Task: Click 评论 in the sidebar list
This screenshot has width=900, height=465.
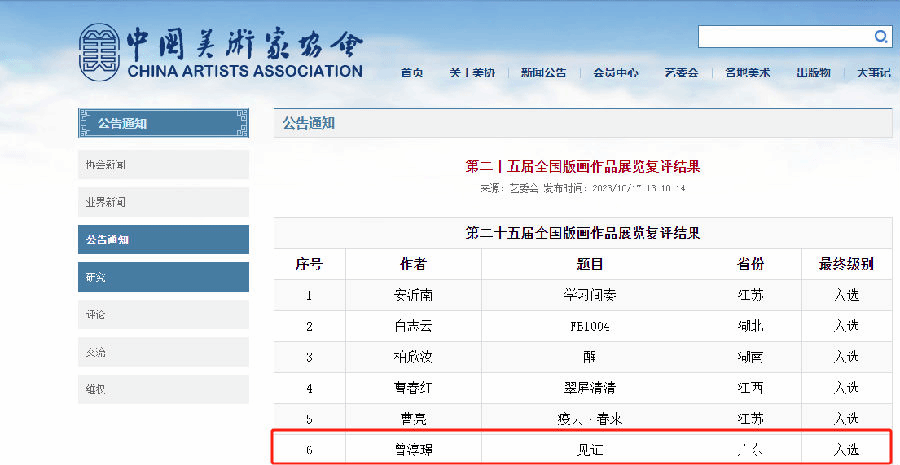Action: coord(163,315)
